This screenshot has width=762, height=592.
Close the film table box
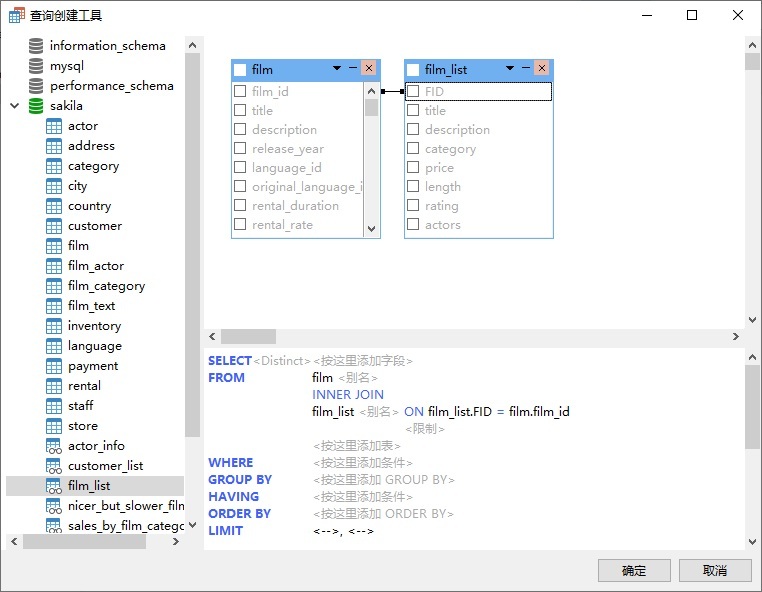click(x=369, y=68)
